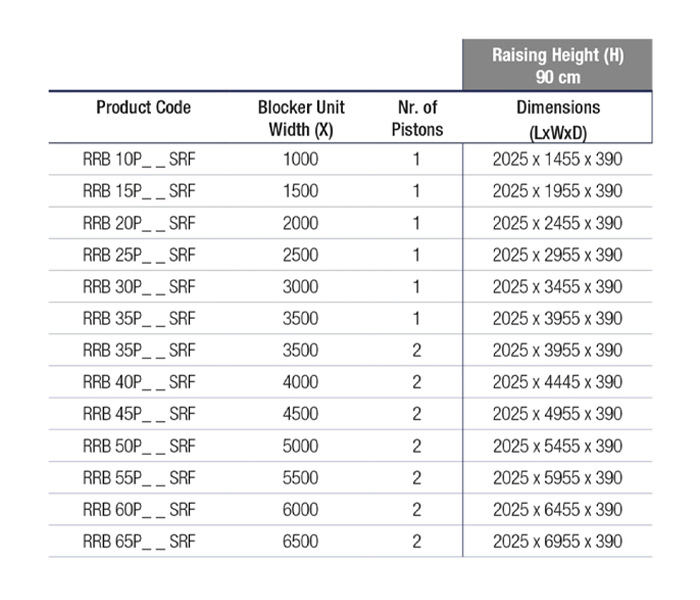Click dimensions 2025 x 5955 x 390
The height and width of the screenshot is (600, 700).
(x=557, y=478)
